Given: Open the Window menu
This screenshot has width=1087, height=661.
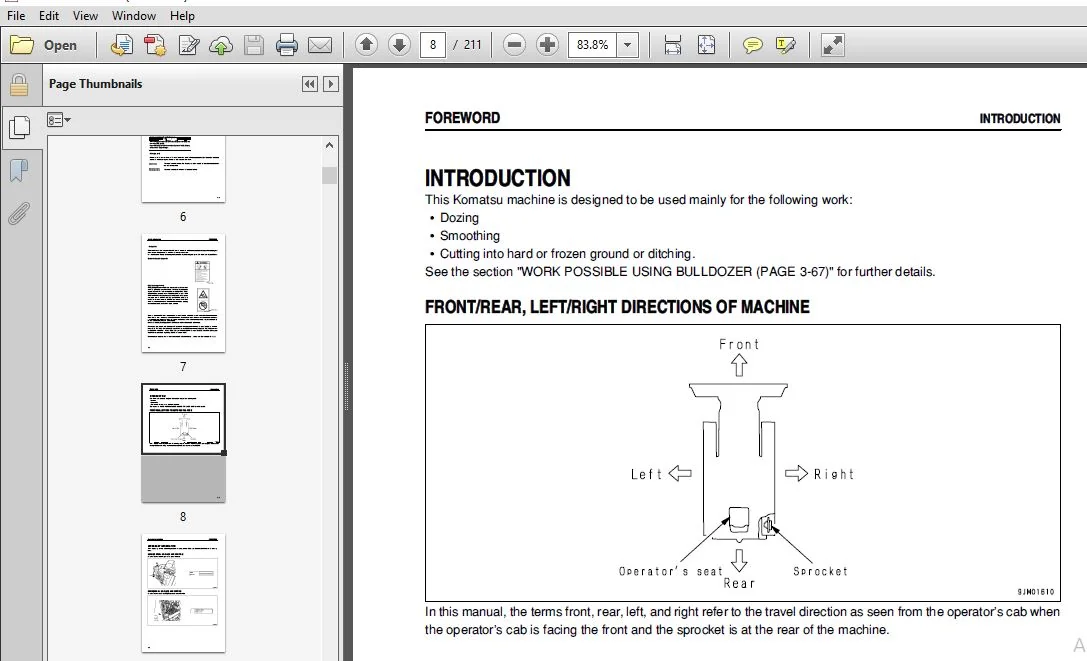Looking at the screenshot, I should click(134, 15).
